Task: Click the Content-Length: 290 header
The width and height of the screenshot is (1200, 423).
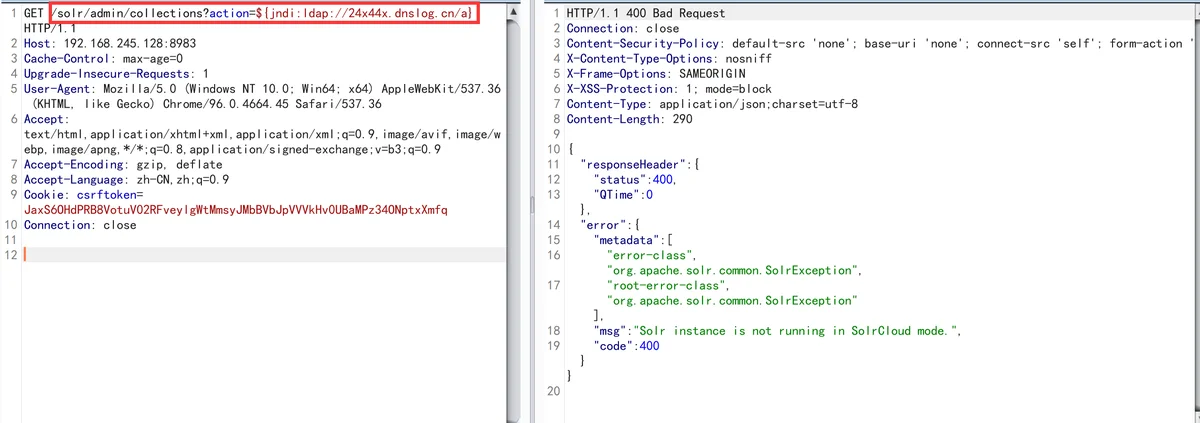Action: coord(629,119)
